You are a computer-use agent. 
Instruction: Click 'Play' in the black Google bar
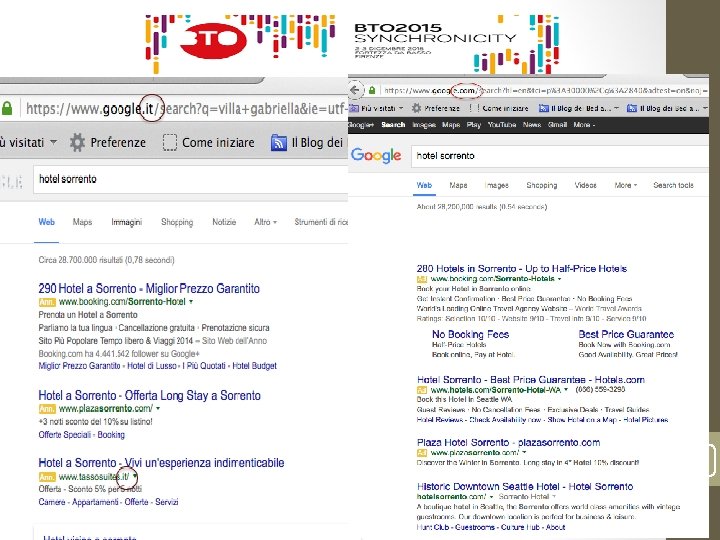(x=473, y=124)
